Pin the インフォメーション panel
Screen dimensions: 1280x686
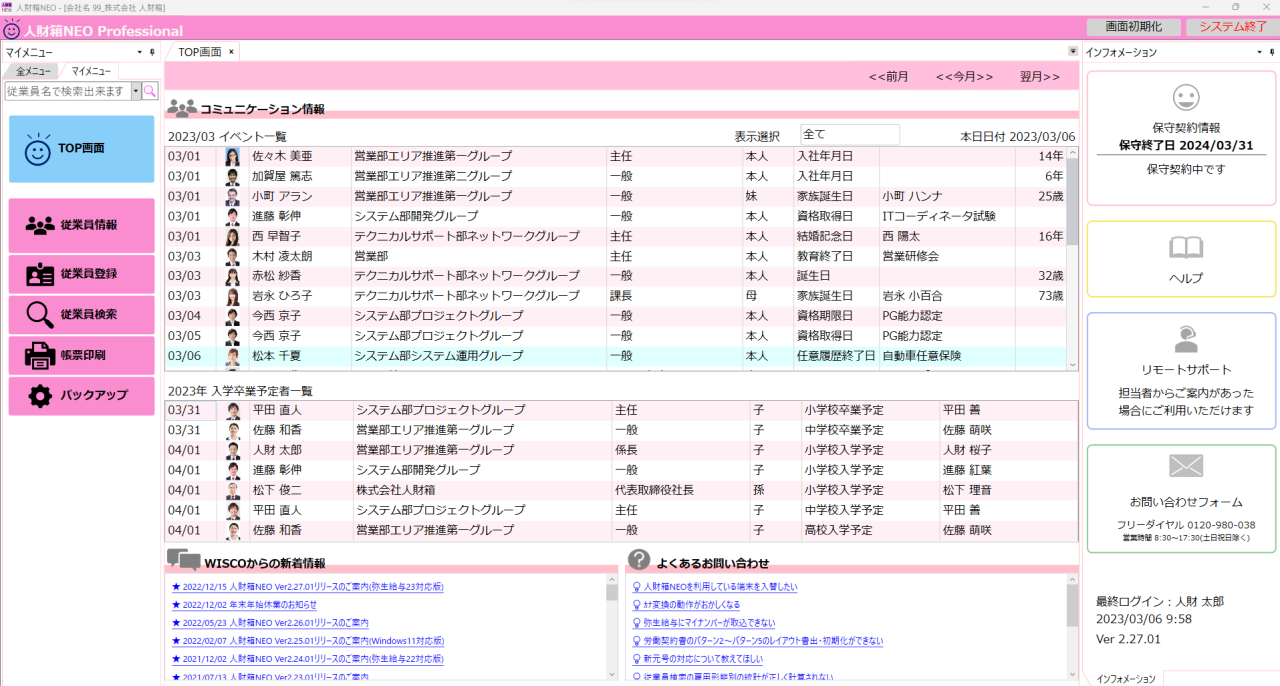tap(1272, 52)
